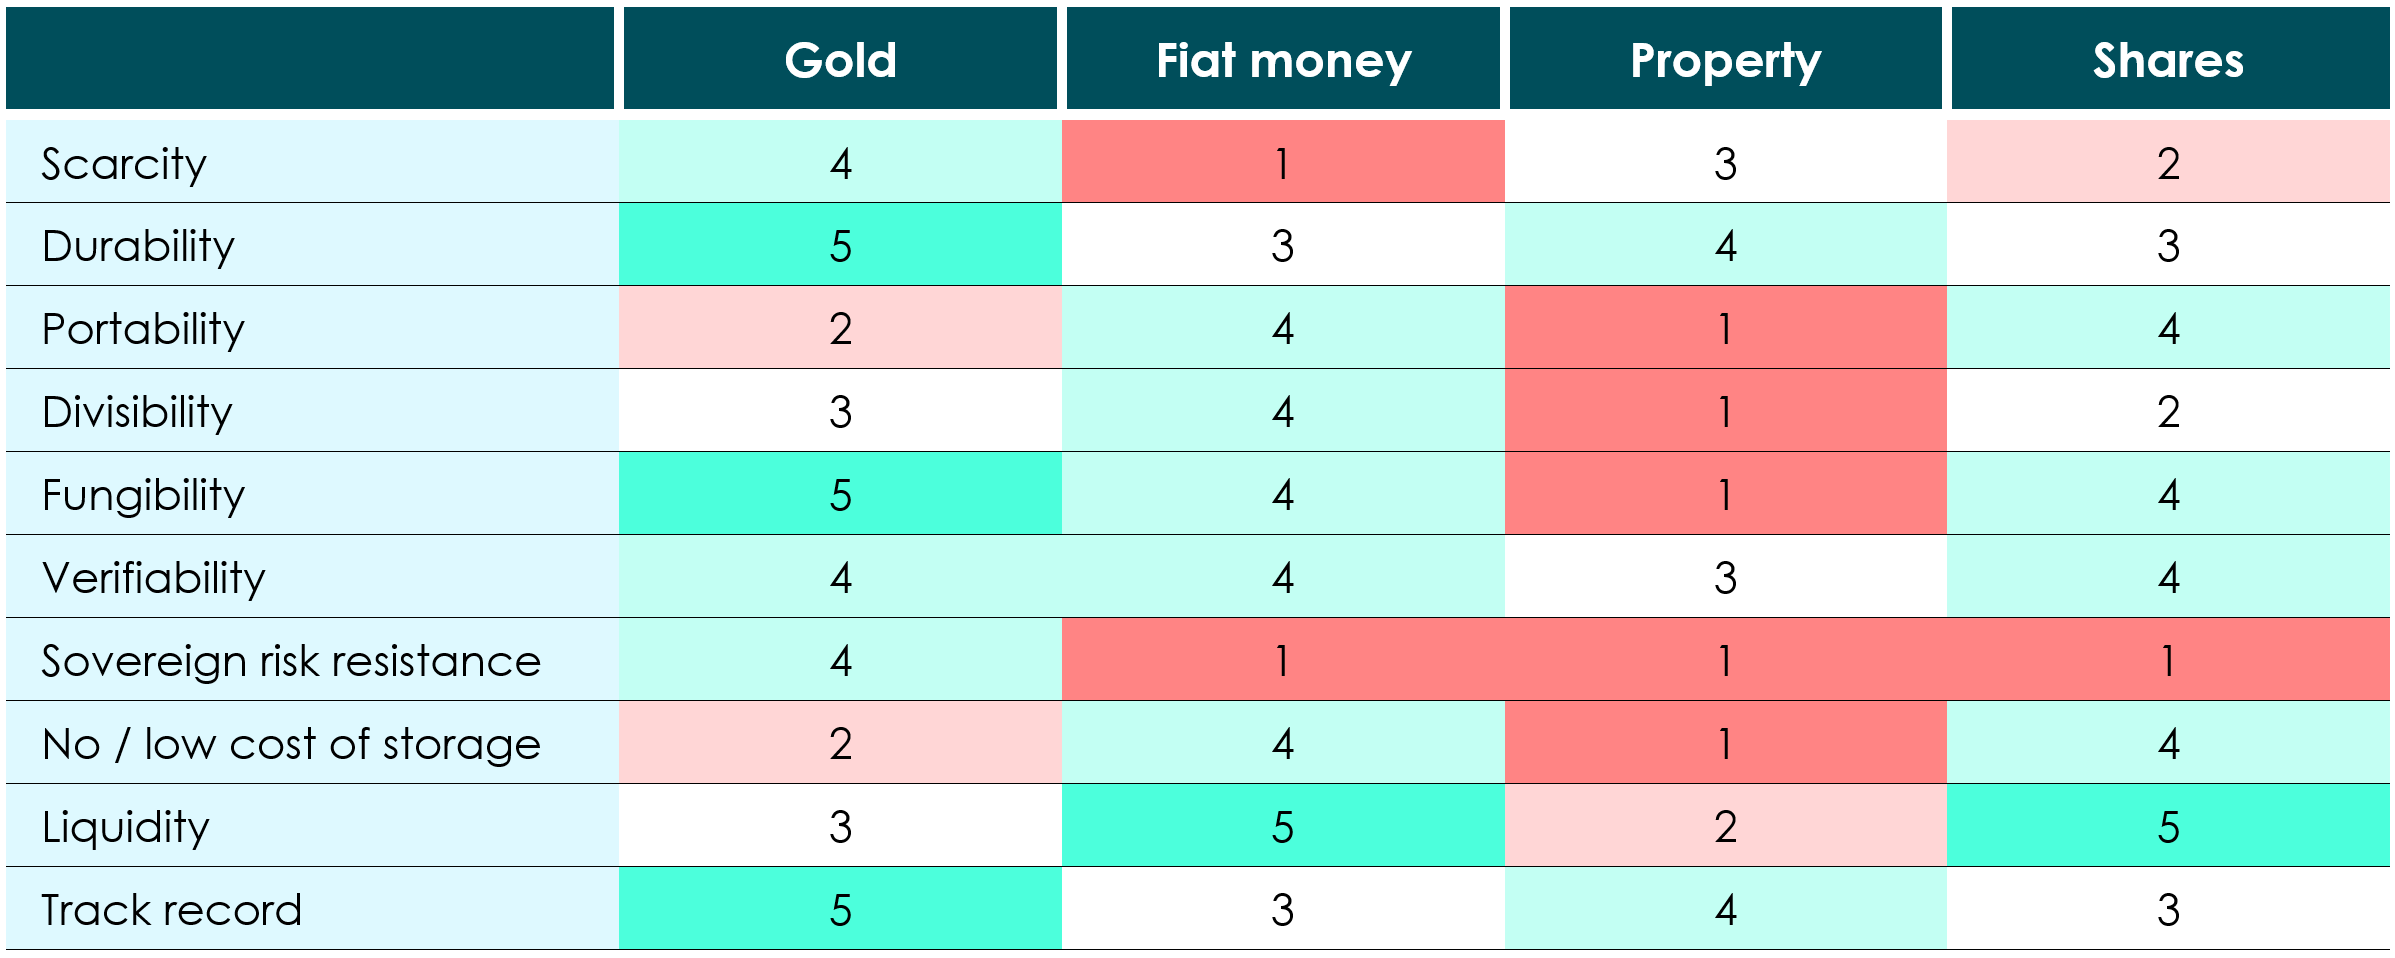
Task: Select the Verifiability row label
Action: pyautogui.click(x=154, y=578)
